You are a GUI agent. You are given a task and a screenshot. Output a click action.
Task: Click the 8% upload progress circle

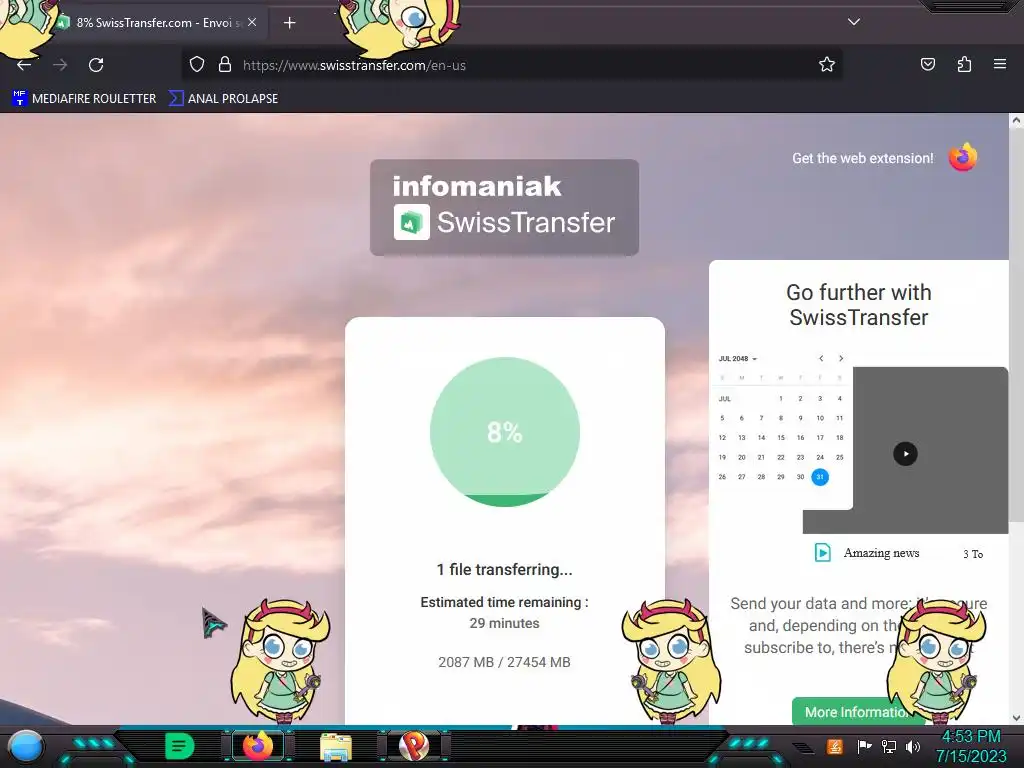[x=505, y=432]
